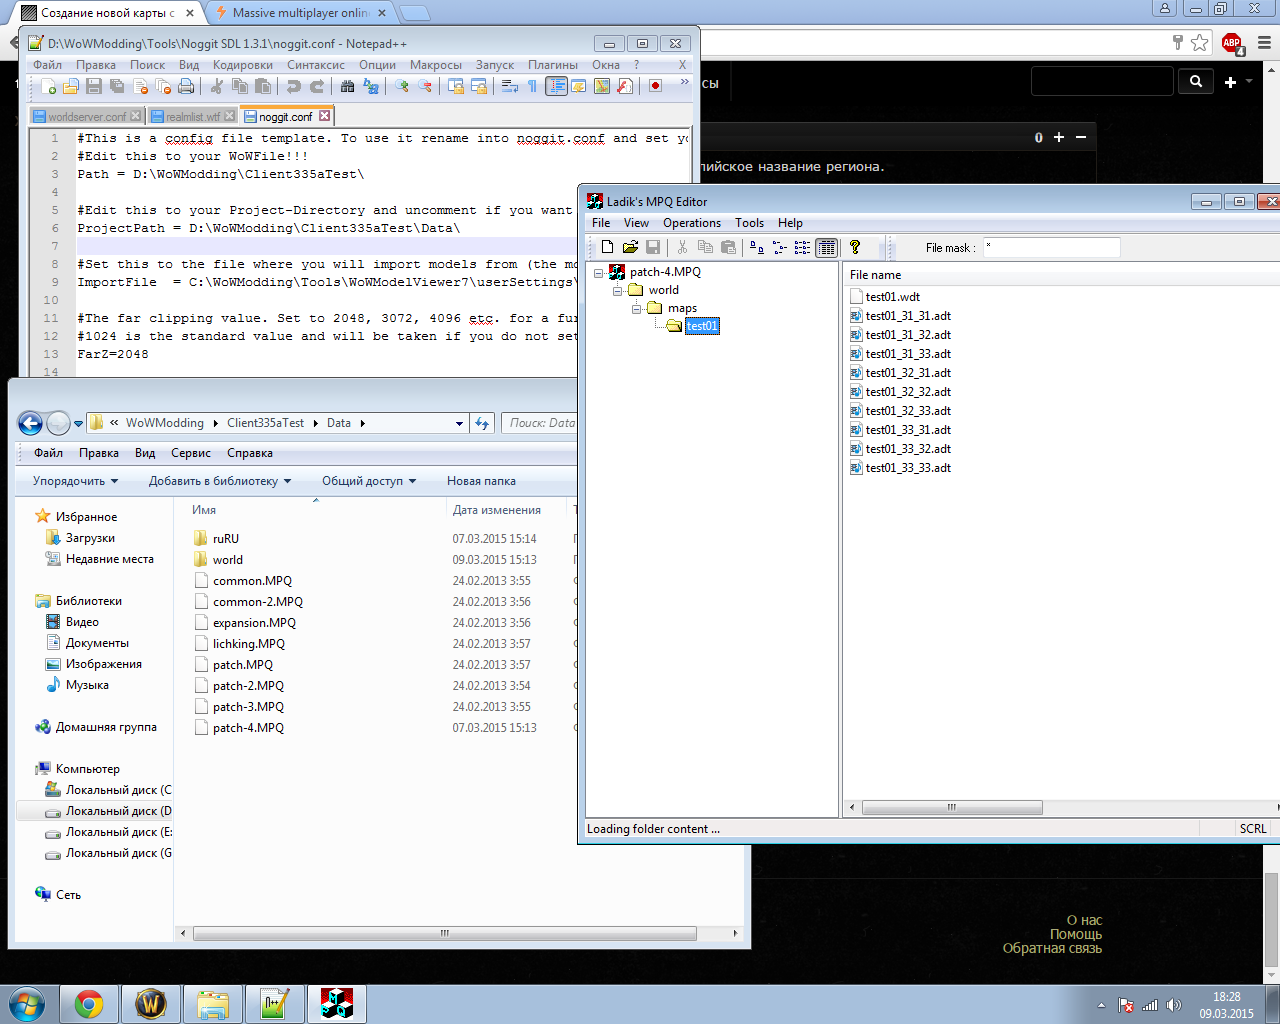The image size is (1280, 1024).
Task: Switch MPQ Editor to small icons view
Action: coord(780,247)
